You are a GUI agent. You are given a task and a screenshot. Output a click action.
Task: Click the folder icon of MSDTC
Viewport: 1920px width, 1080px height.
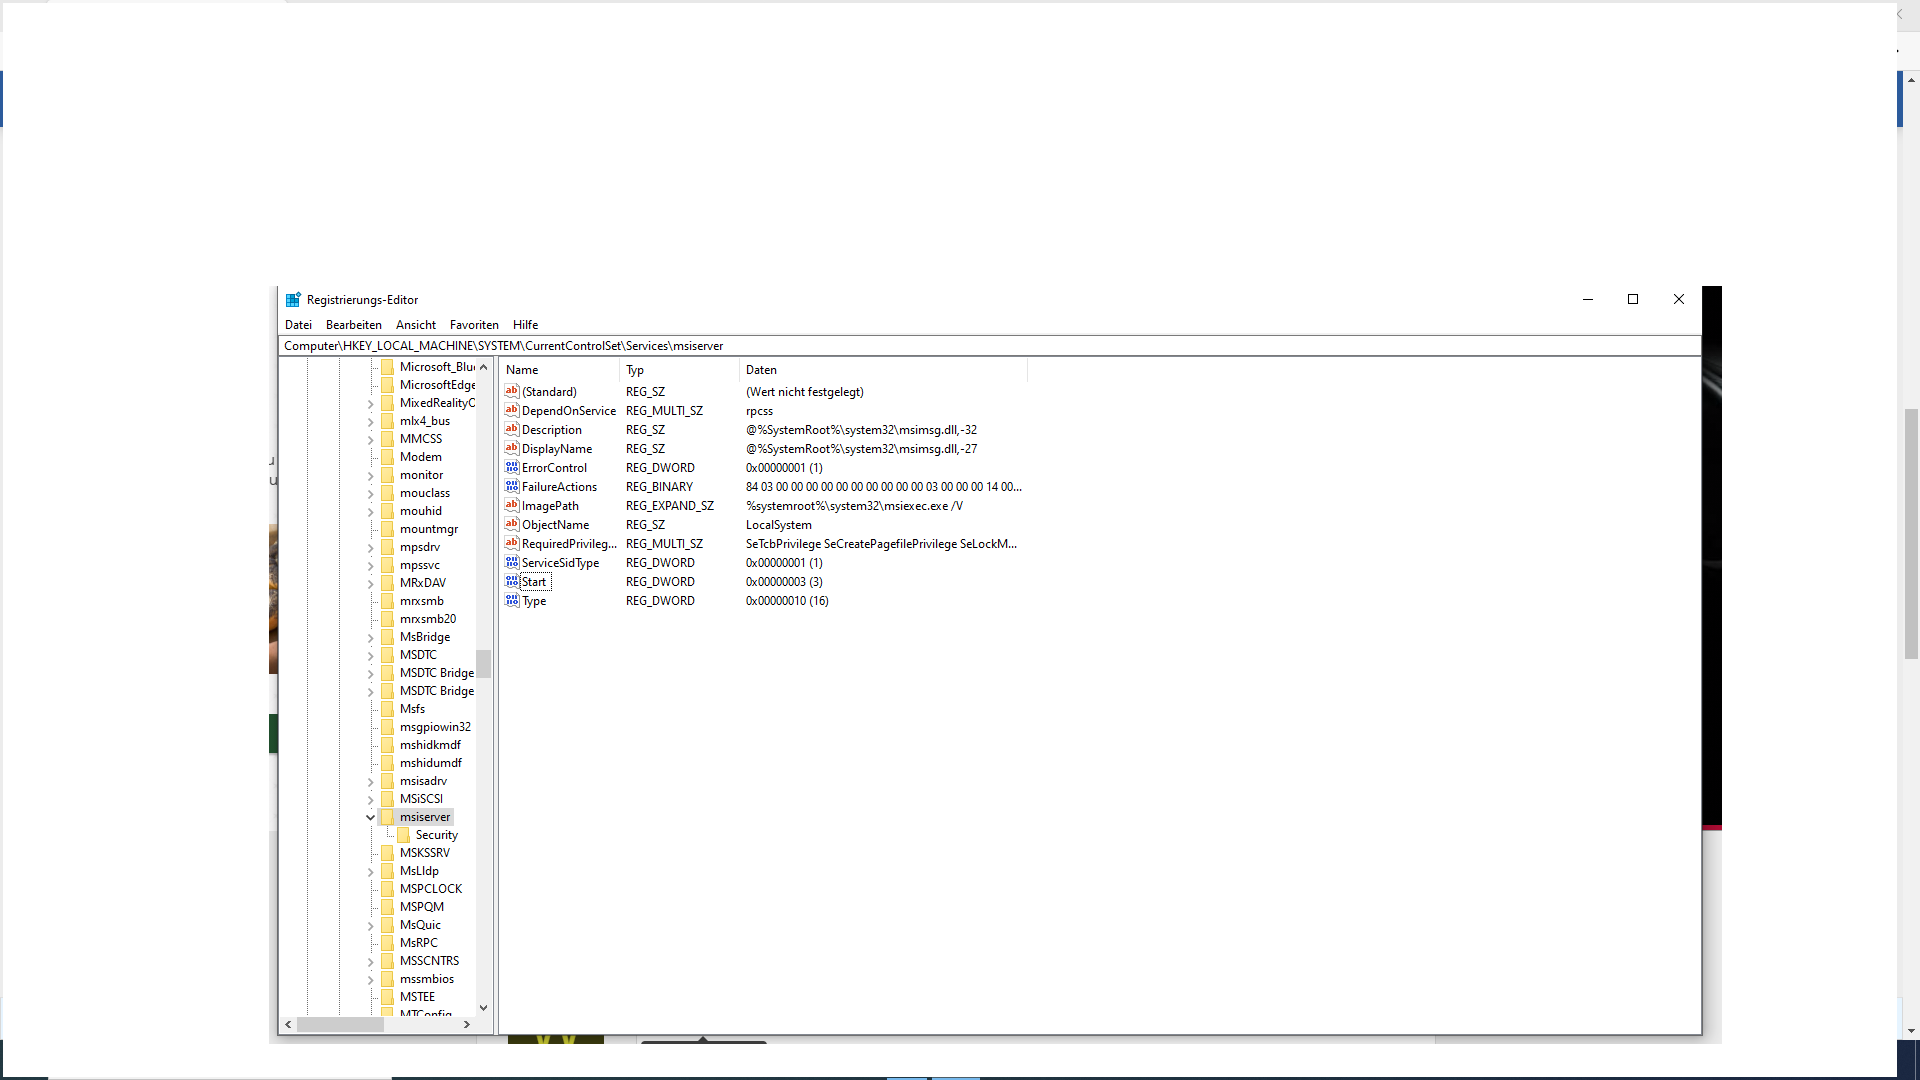(x=389, y=654)
